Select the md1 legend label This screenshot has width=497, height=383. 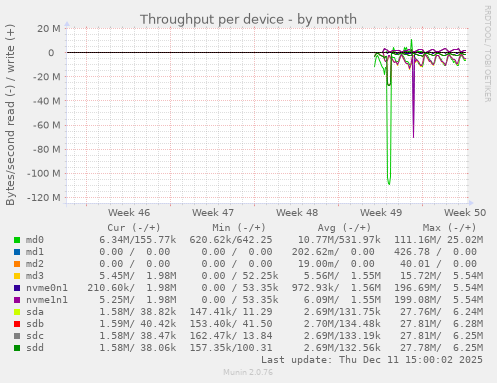tap(35, 252)
